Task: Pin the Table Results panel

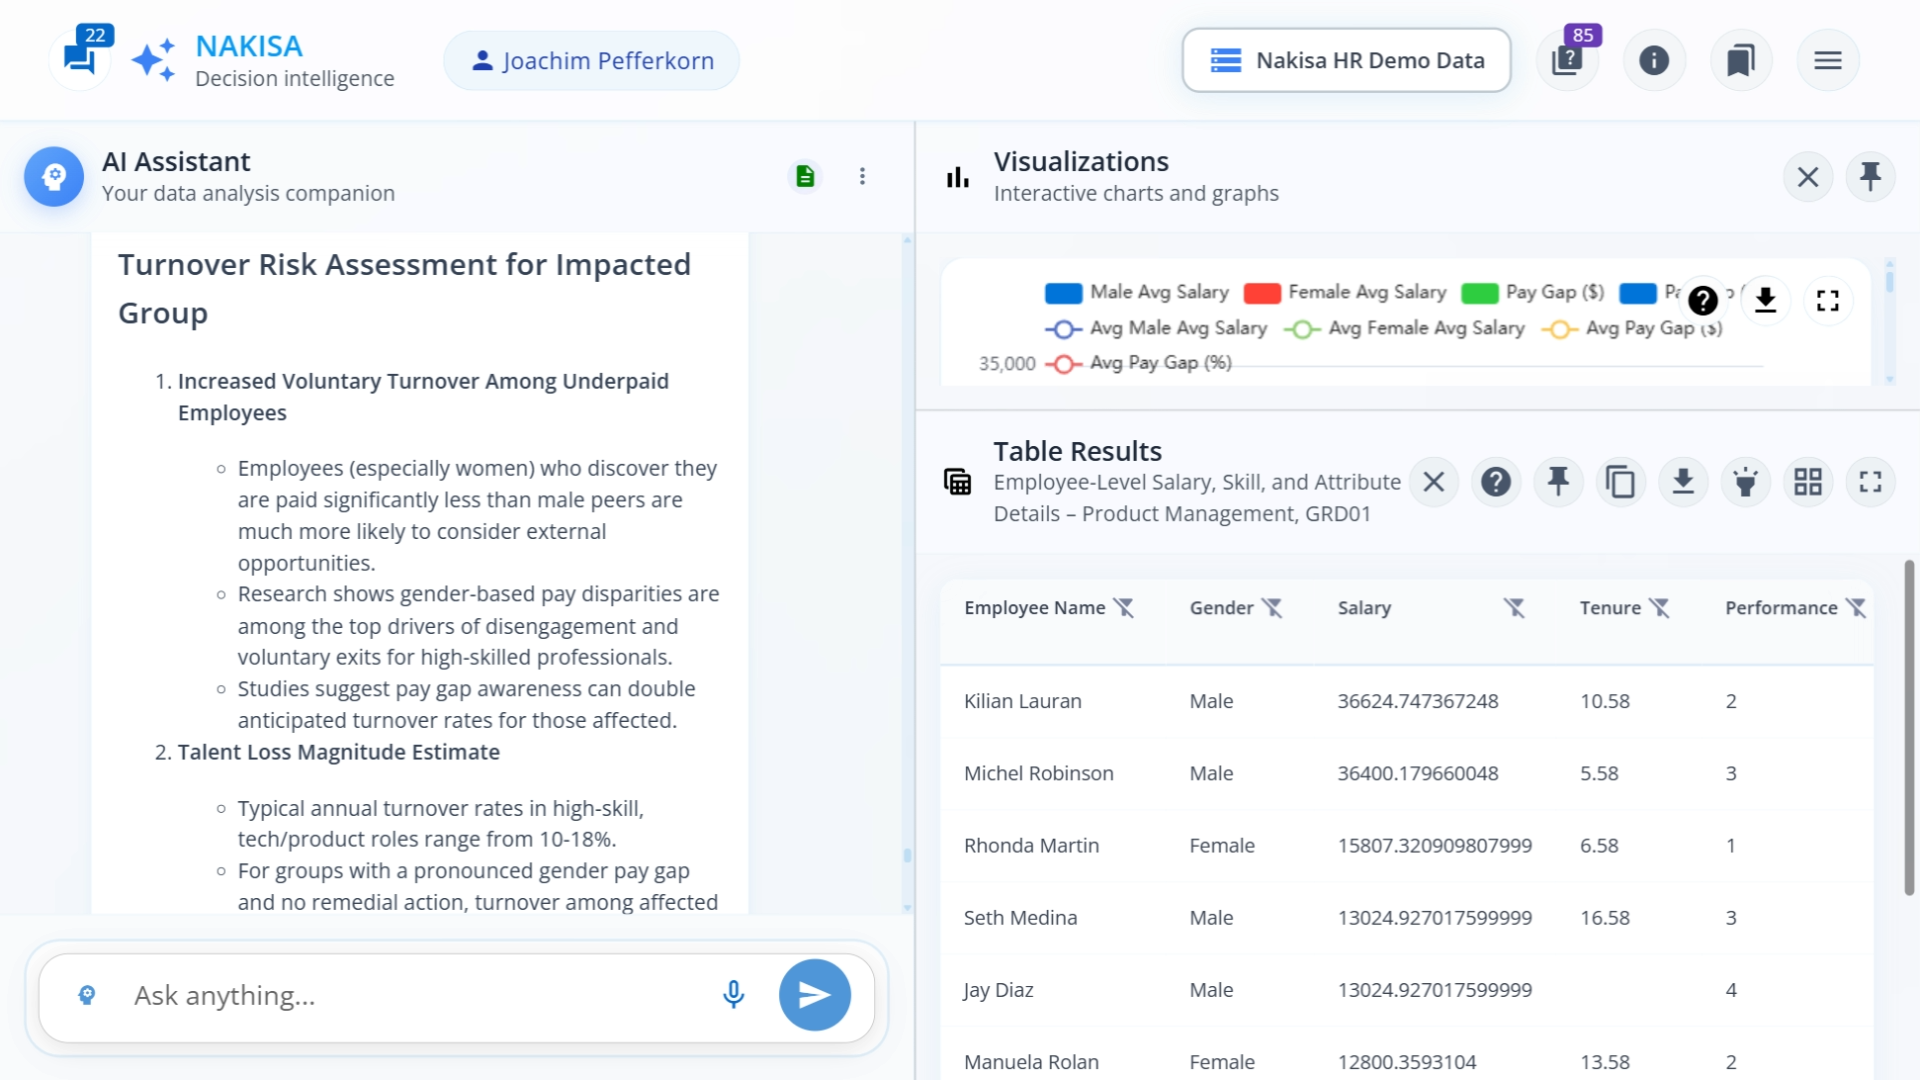Action: pos(1558,482)
